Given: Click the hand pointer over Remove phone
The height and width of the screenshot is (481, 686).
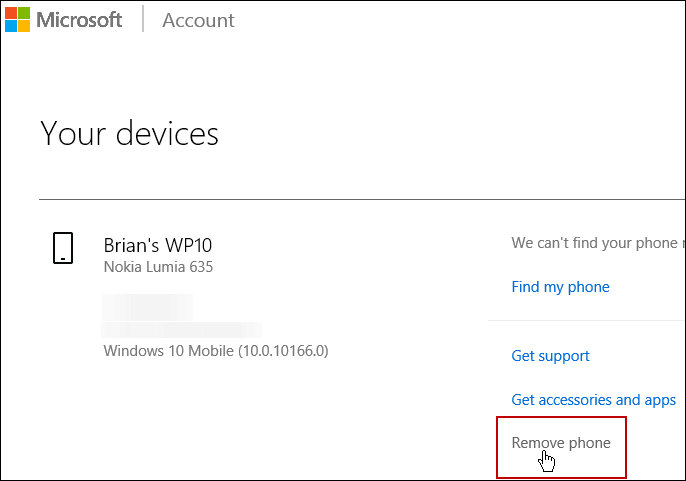Looking at the screenshot, I should coord(546,462).
